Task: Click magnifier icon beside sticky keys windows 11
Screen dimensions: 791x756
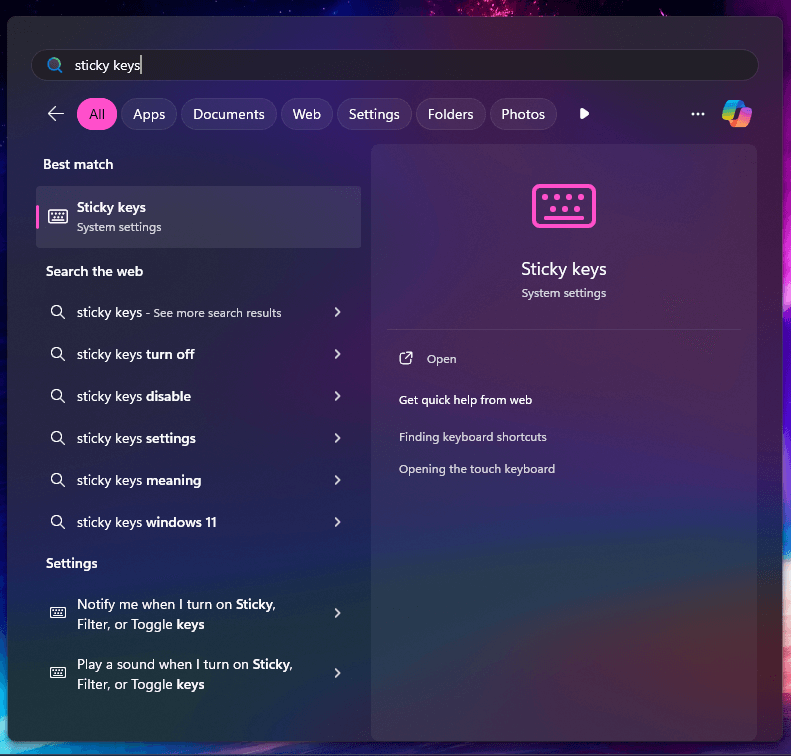Action: pyautogui.click(x=58, y=522)
